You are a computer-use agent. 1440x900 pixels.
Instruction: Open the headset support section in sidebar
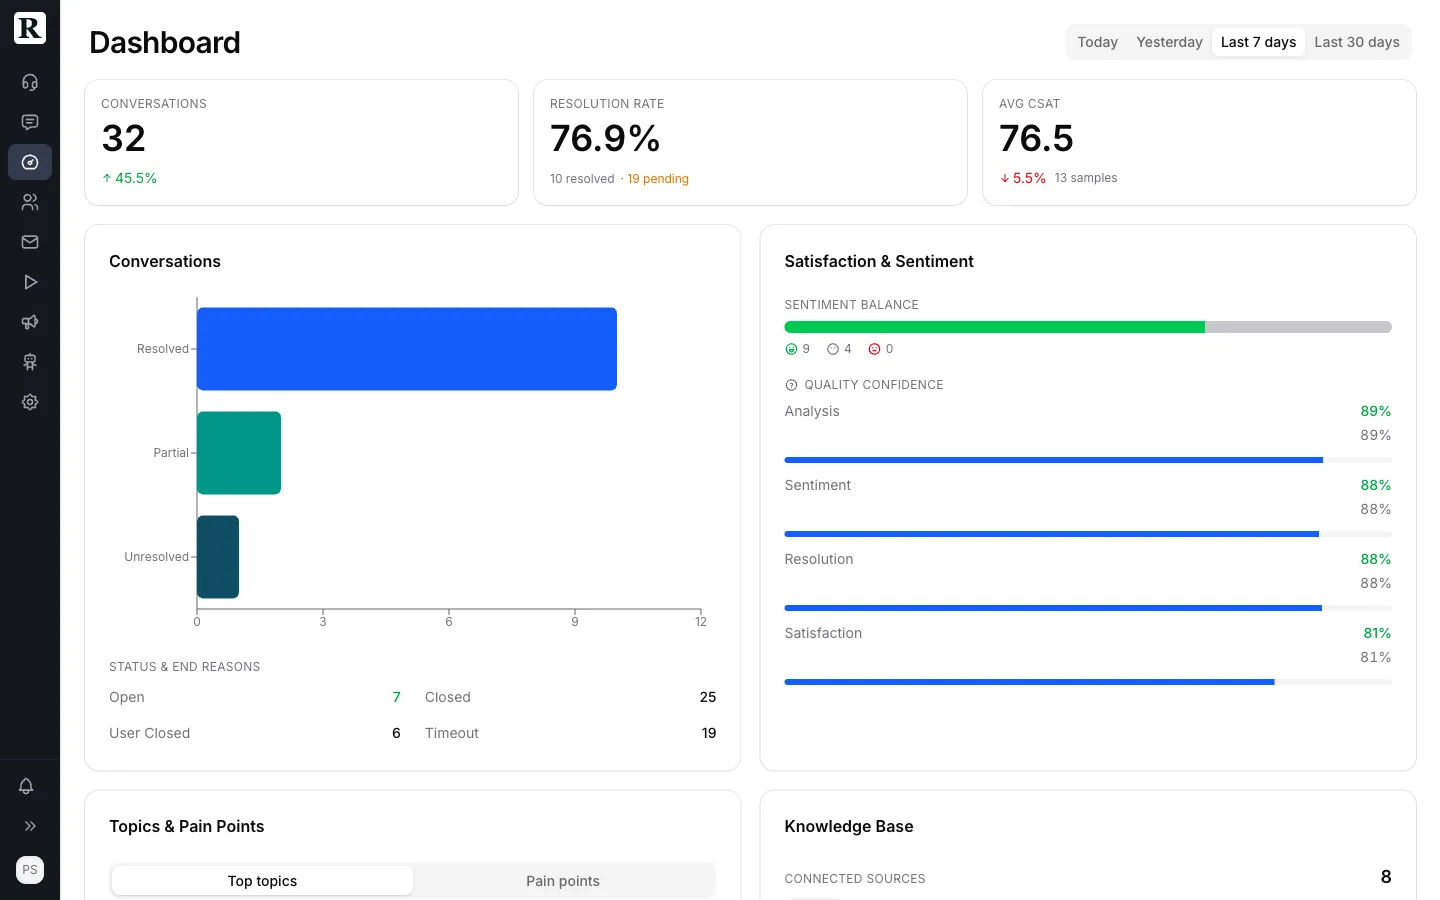pos(29,82)
